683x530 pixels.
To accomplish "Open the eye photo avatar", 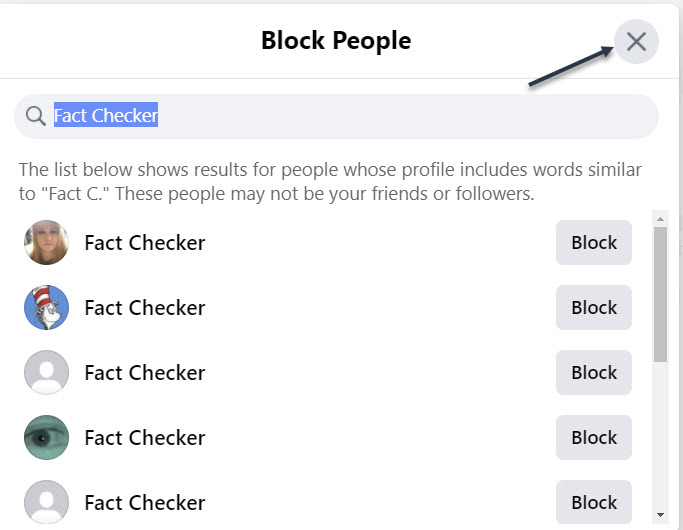I will tap(46, 438).
